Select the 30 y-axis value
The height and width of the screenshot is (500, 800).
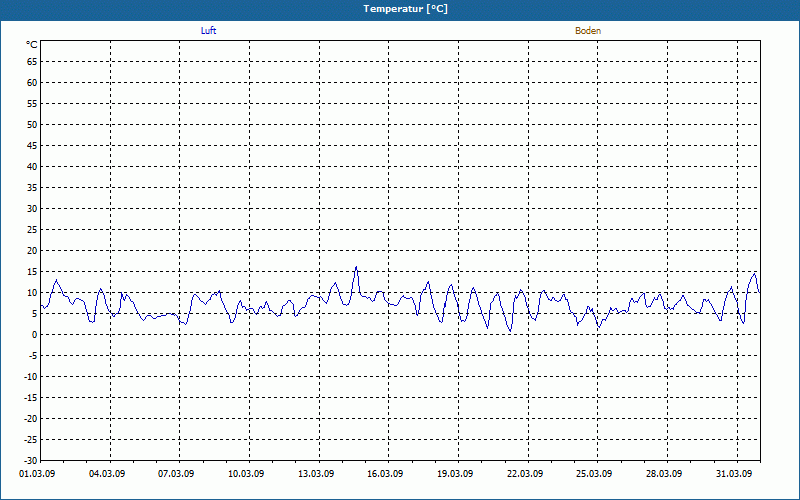(x=32, y=209)
